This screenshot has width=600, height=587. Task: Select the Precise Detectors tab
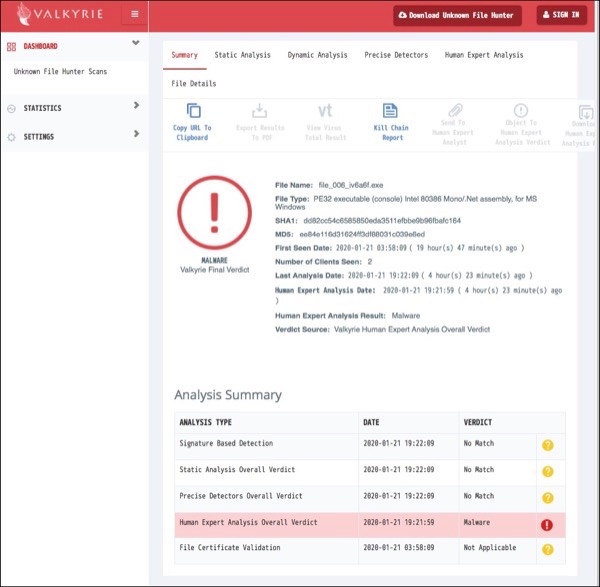point(396,55)
